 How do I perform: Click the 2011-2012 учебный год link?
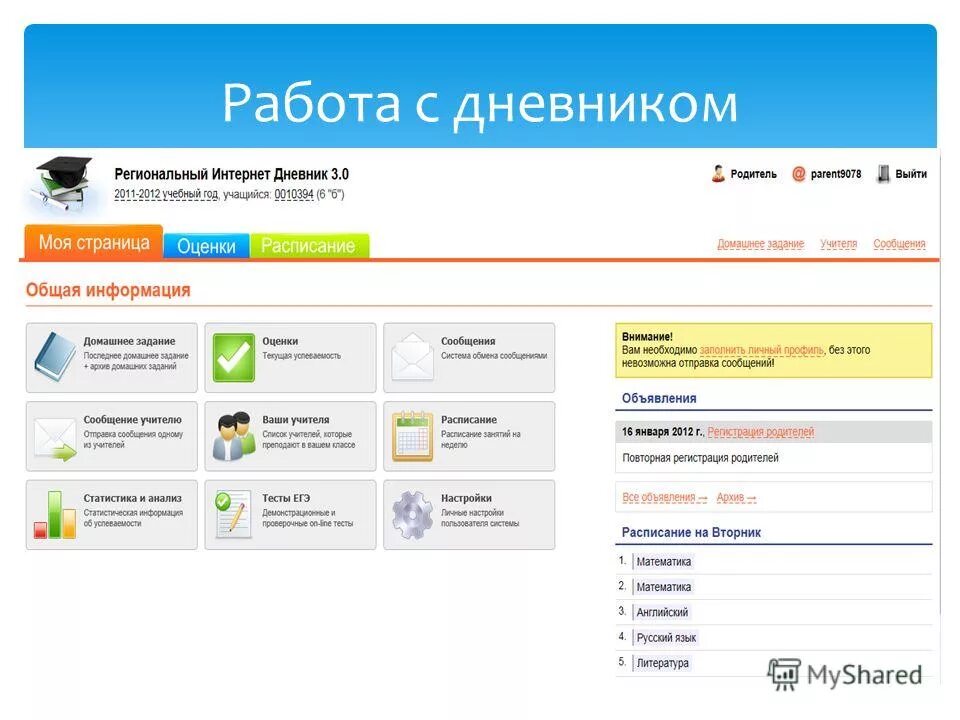[x=166, y=194]
